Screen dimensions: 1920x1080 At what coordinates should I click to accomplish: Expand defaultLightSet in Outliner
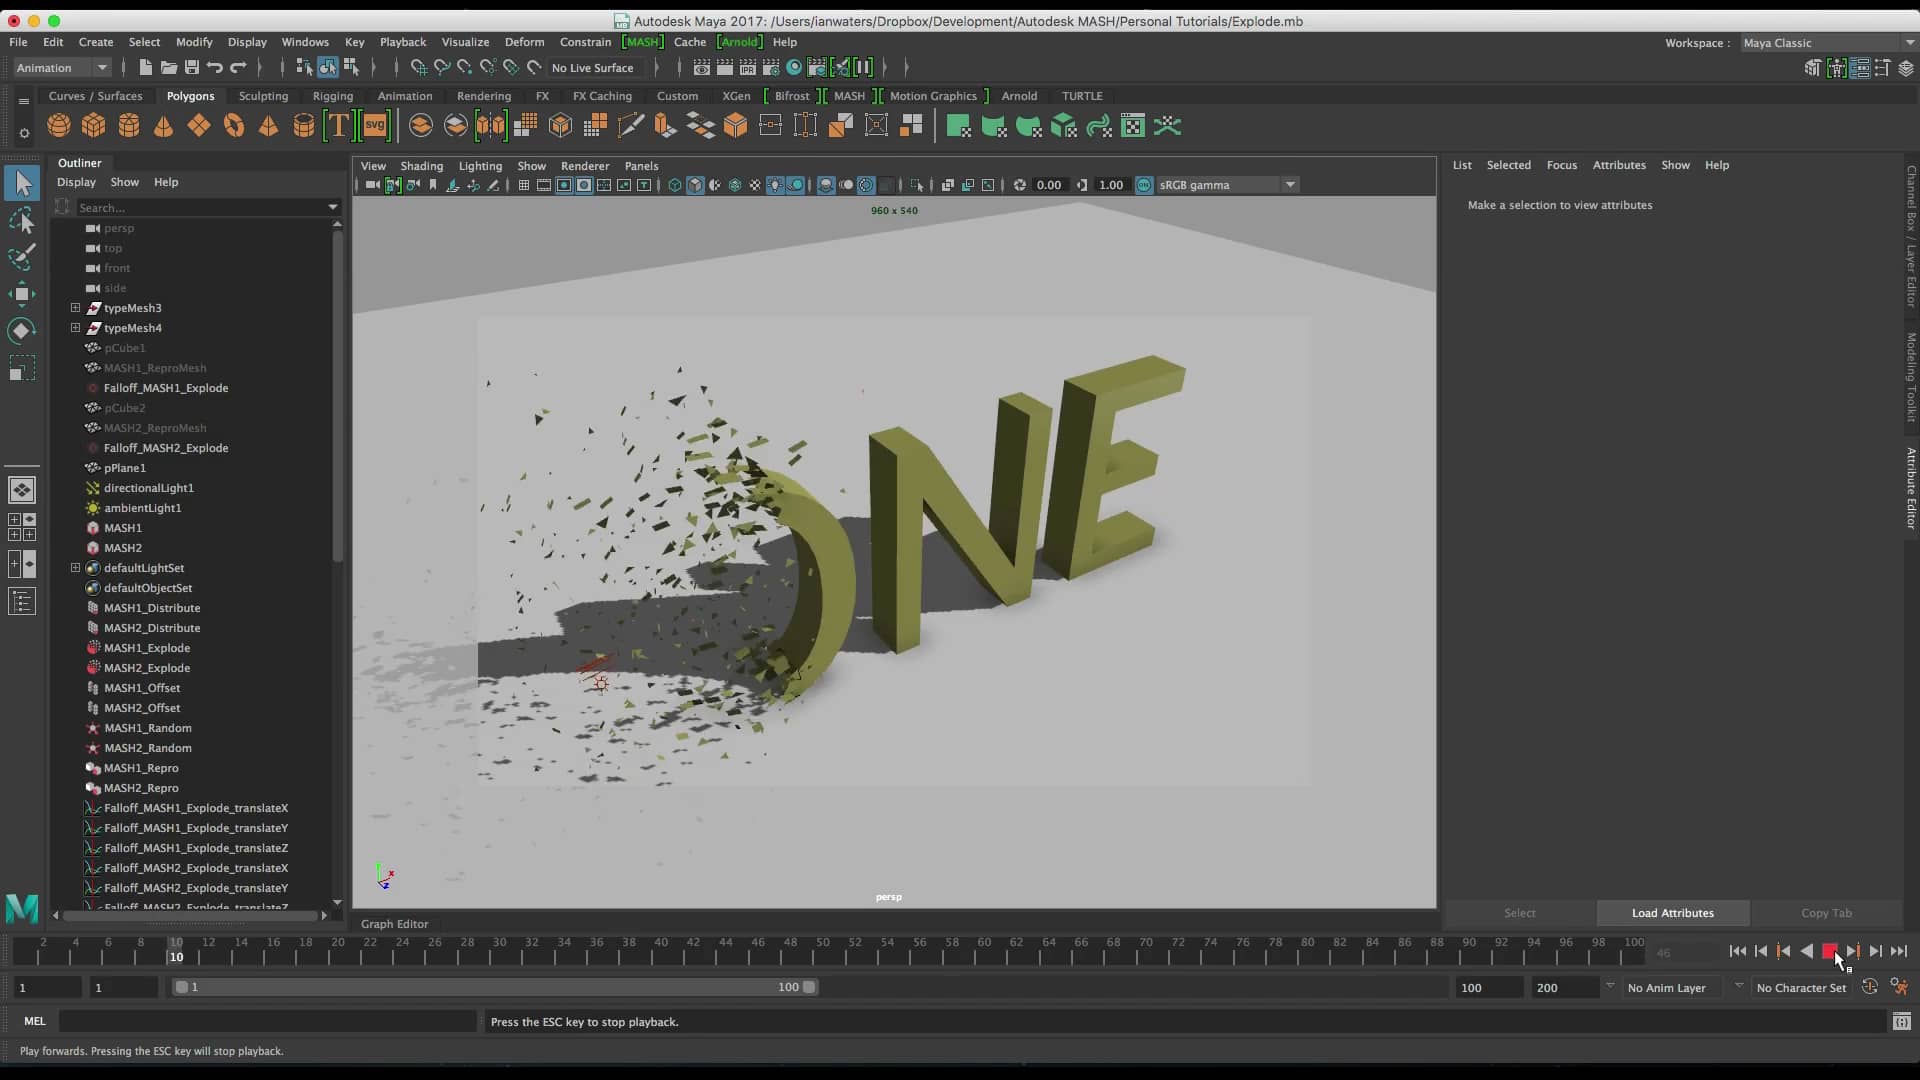click(x=75, y=568)
